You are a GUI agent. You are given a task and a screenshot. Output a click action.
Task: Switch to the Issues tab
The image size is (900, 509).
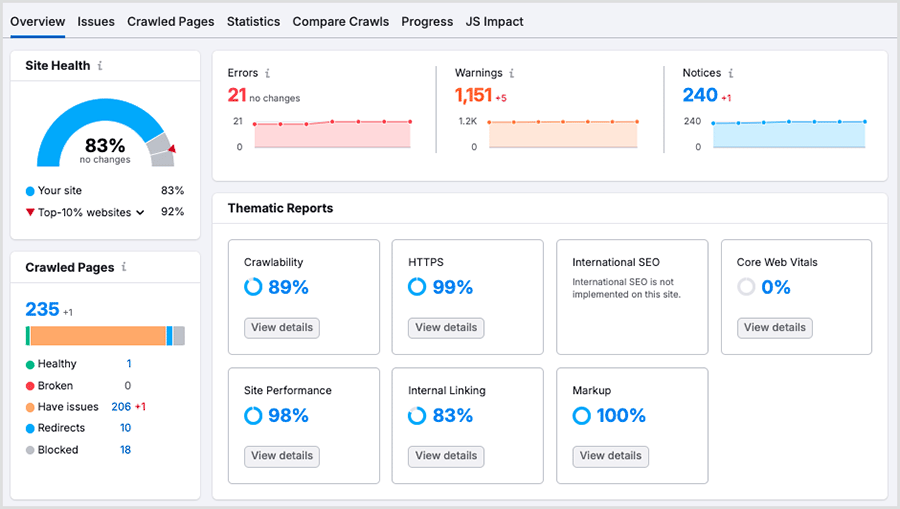(96, 22)
